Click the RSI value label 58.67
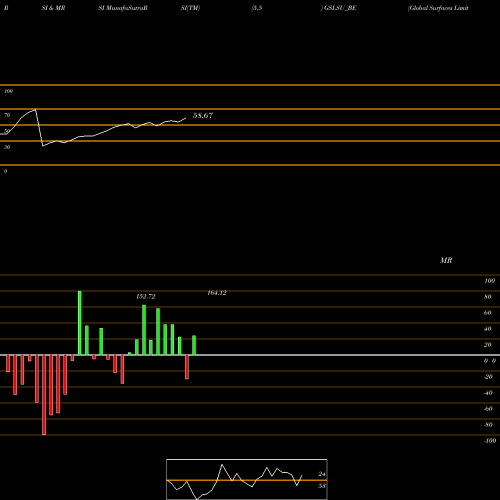The width and height of the screenshot is (500, 500). tap(203, 115)
